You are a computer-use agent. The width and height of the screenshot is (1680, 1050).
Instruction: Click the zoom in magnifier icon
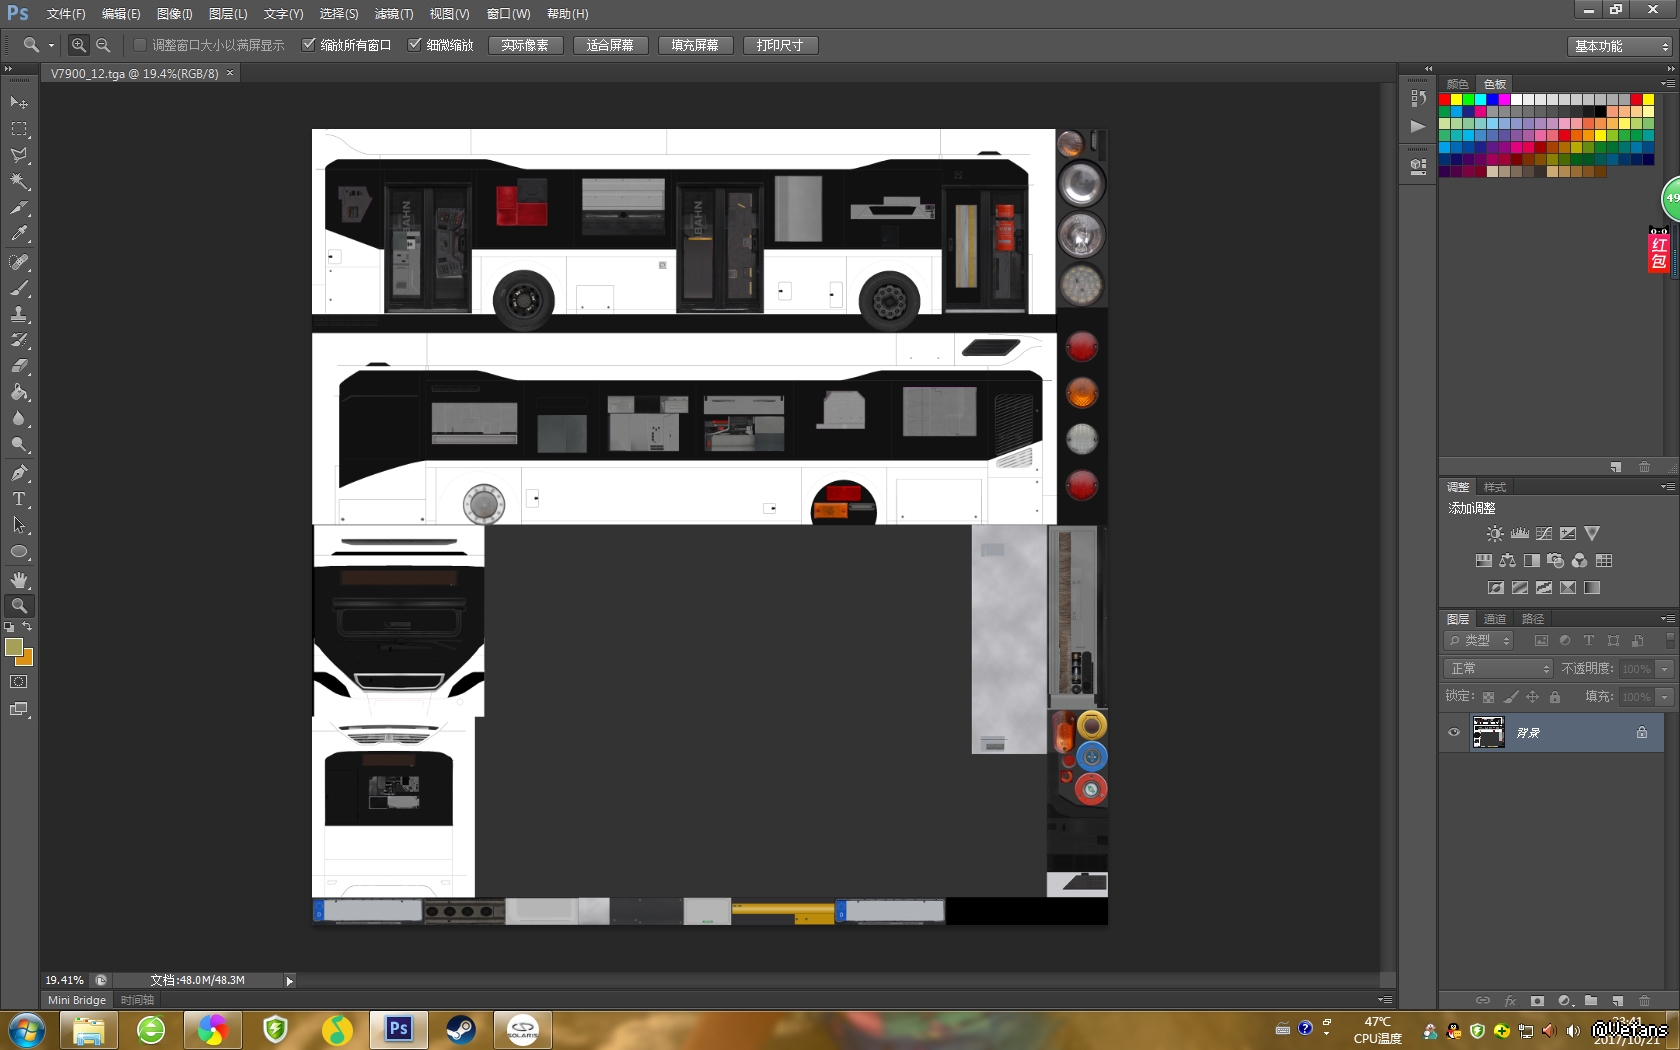pos(78,45)
